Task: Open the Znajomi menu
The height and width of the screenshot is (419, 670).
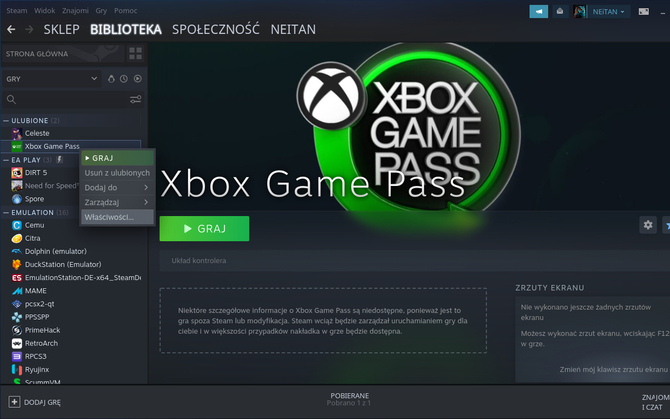Action: coord(75,11)
